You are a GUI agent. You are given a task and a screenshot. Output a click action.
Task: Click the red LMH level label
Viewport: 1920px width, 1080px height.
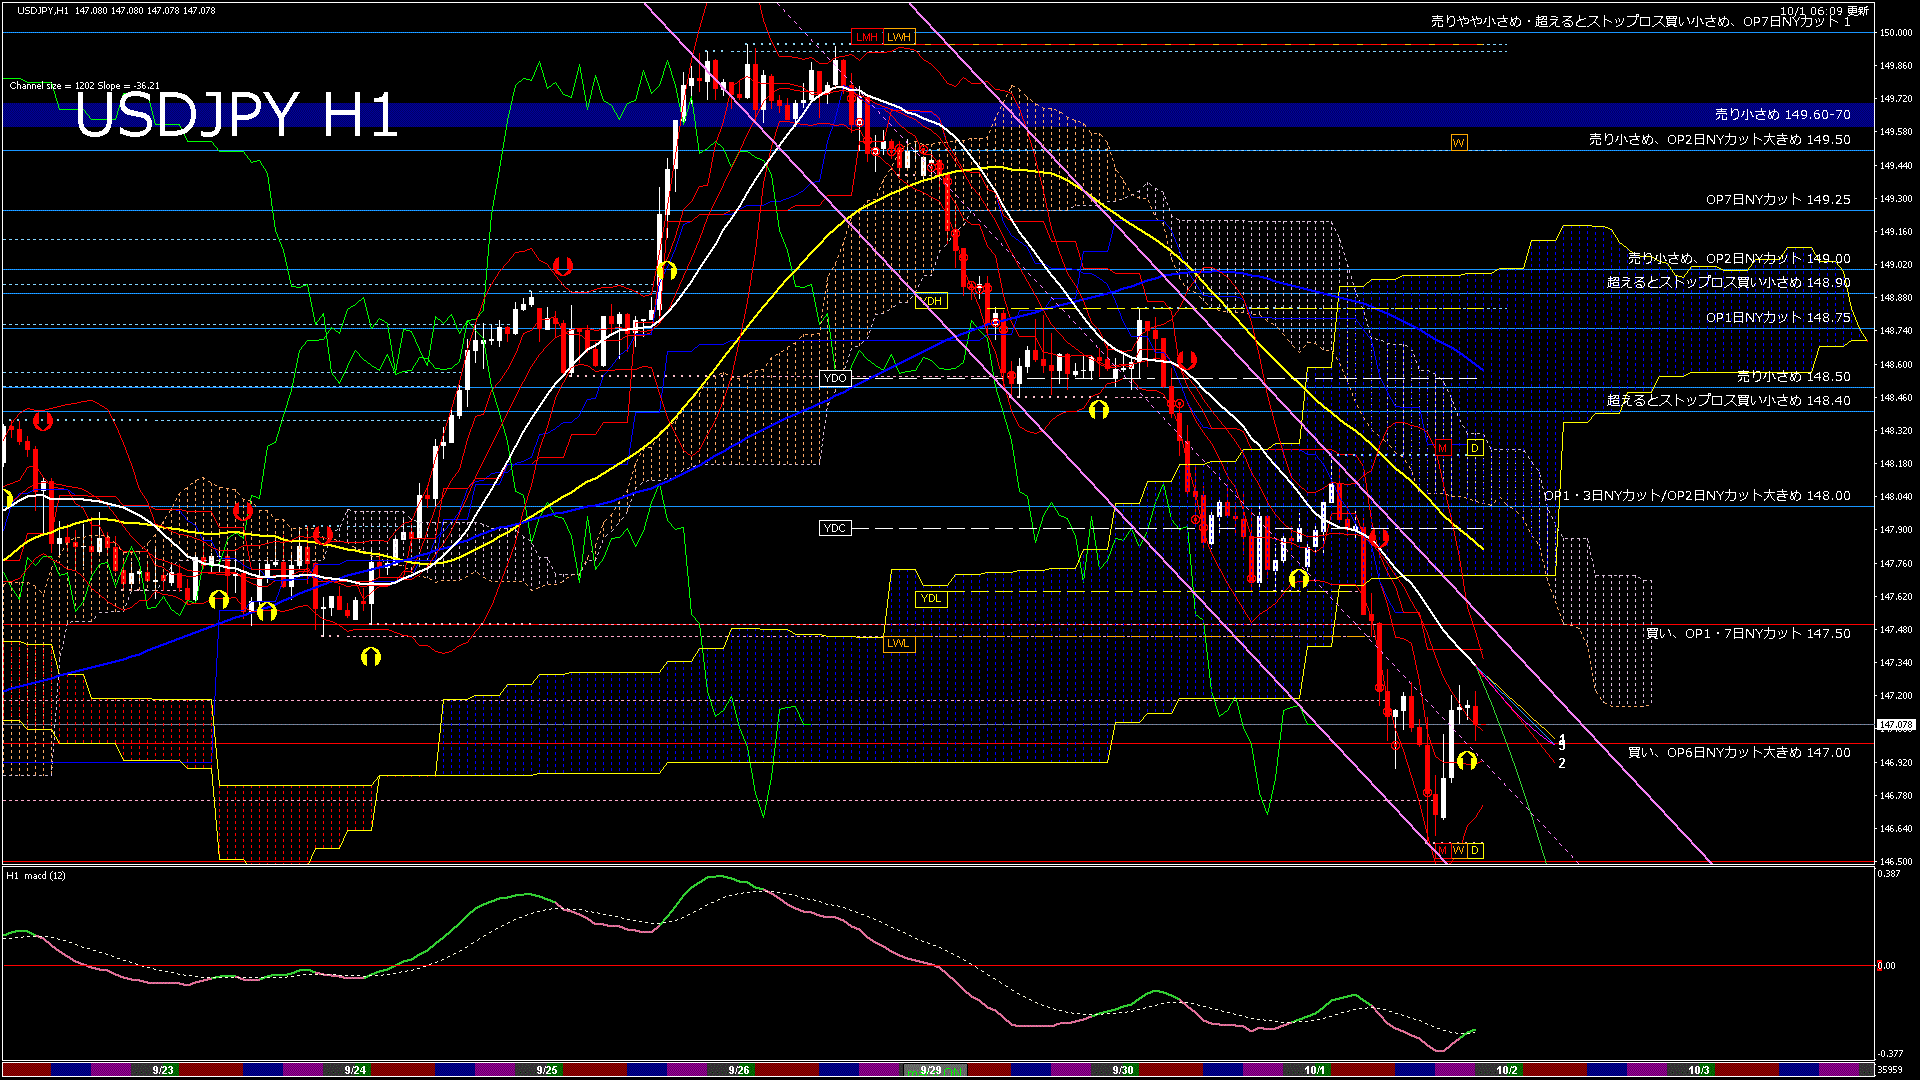(866, 37)
